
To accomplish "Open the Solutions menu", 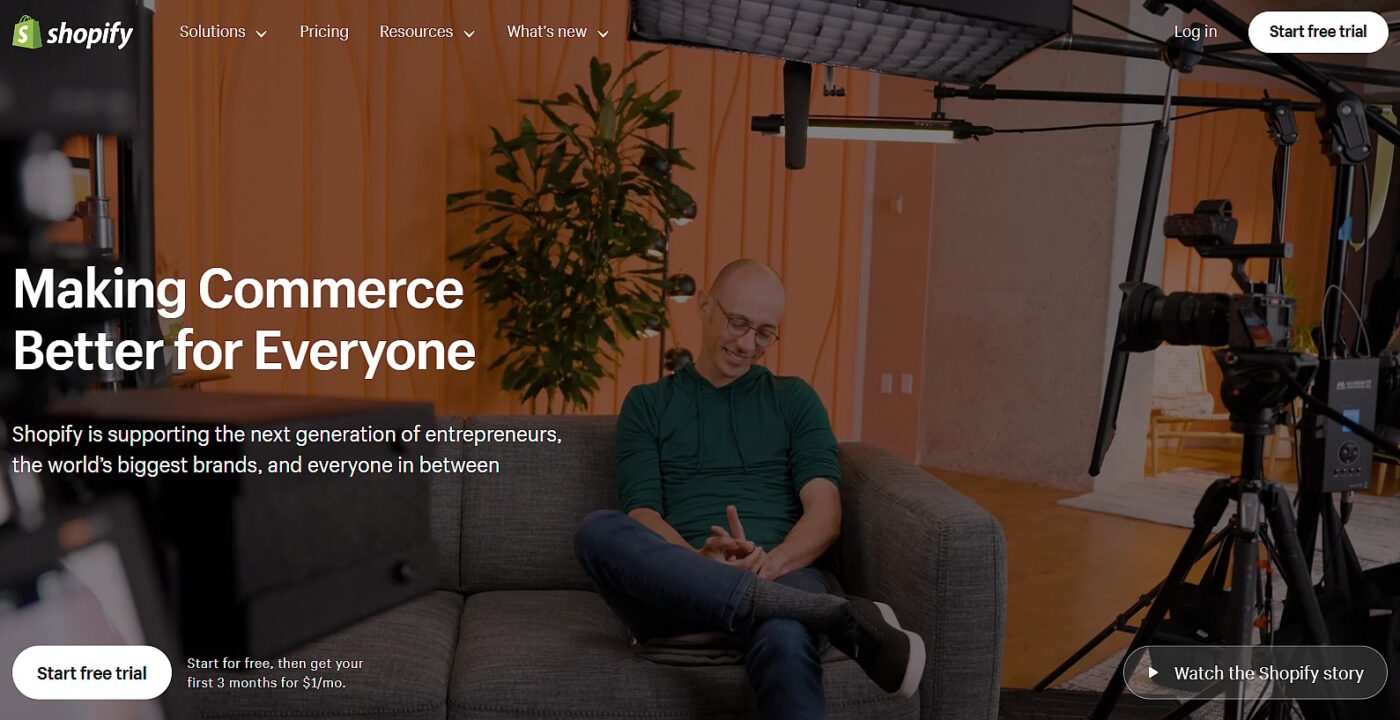I will tap(223, 32).
